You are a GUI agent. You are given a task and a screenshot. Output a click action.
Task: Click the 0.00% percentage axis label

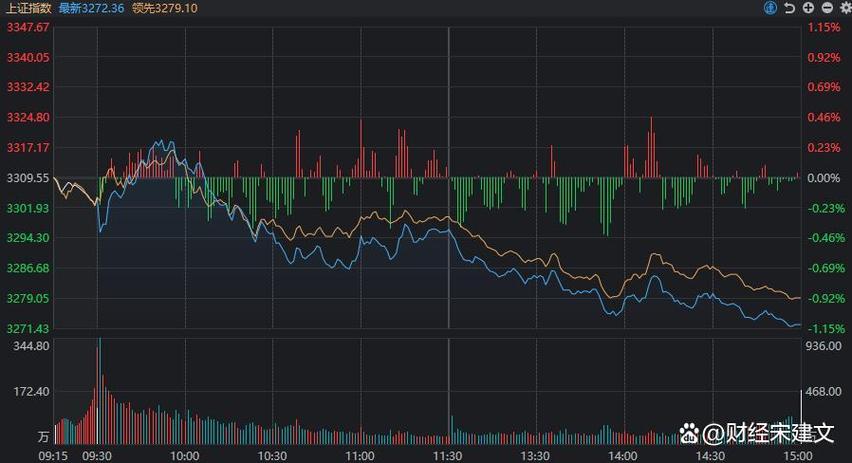824,178
